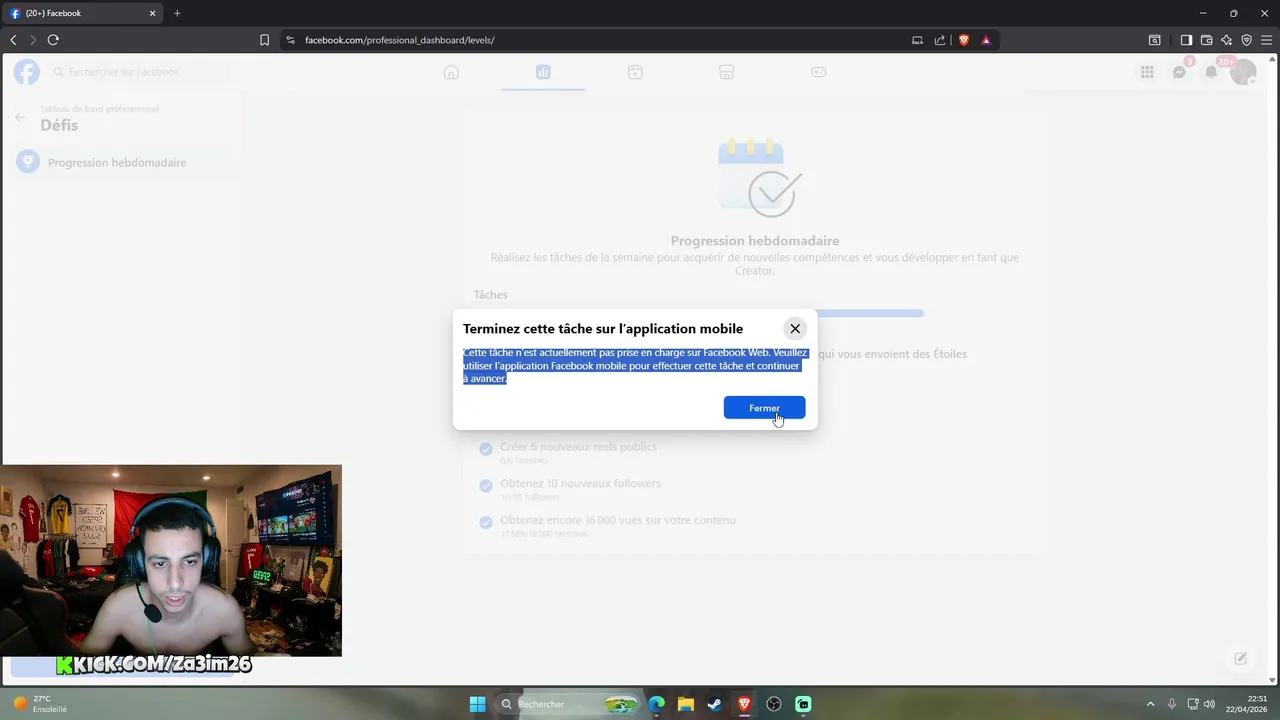Image resolution: width=1280 pixels, height=720 pixels.
Task: Click the dialog's highlighted message text
Action: (x=635, y=366)
